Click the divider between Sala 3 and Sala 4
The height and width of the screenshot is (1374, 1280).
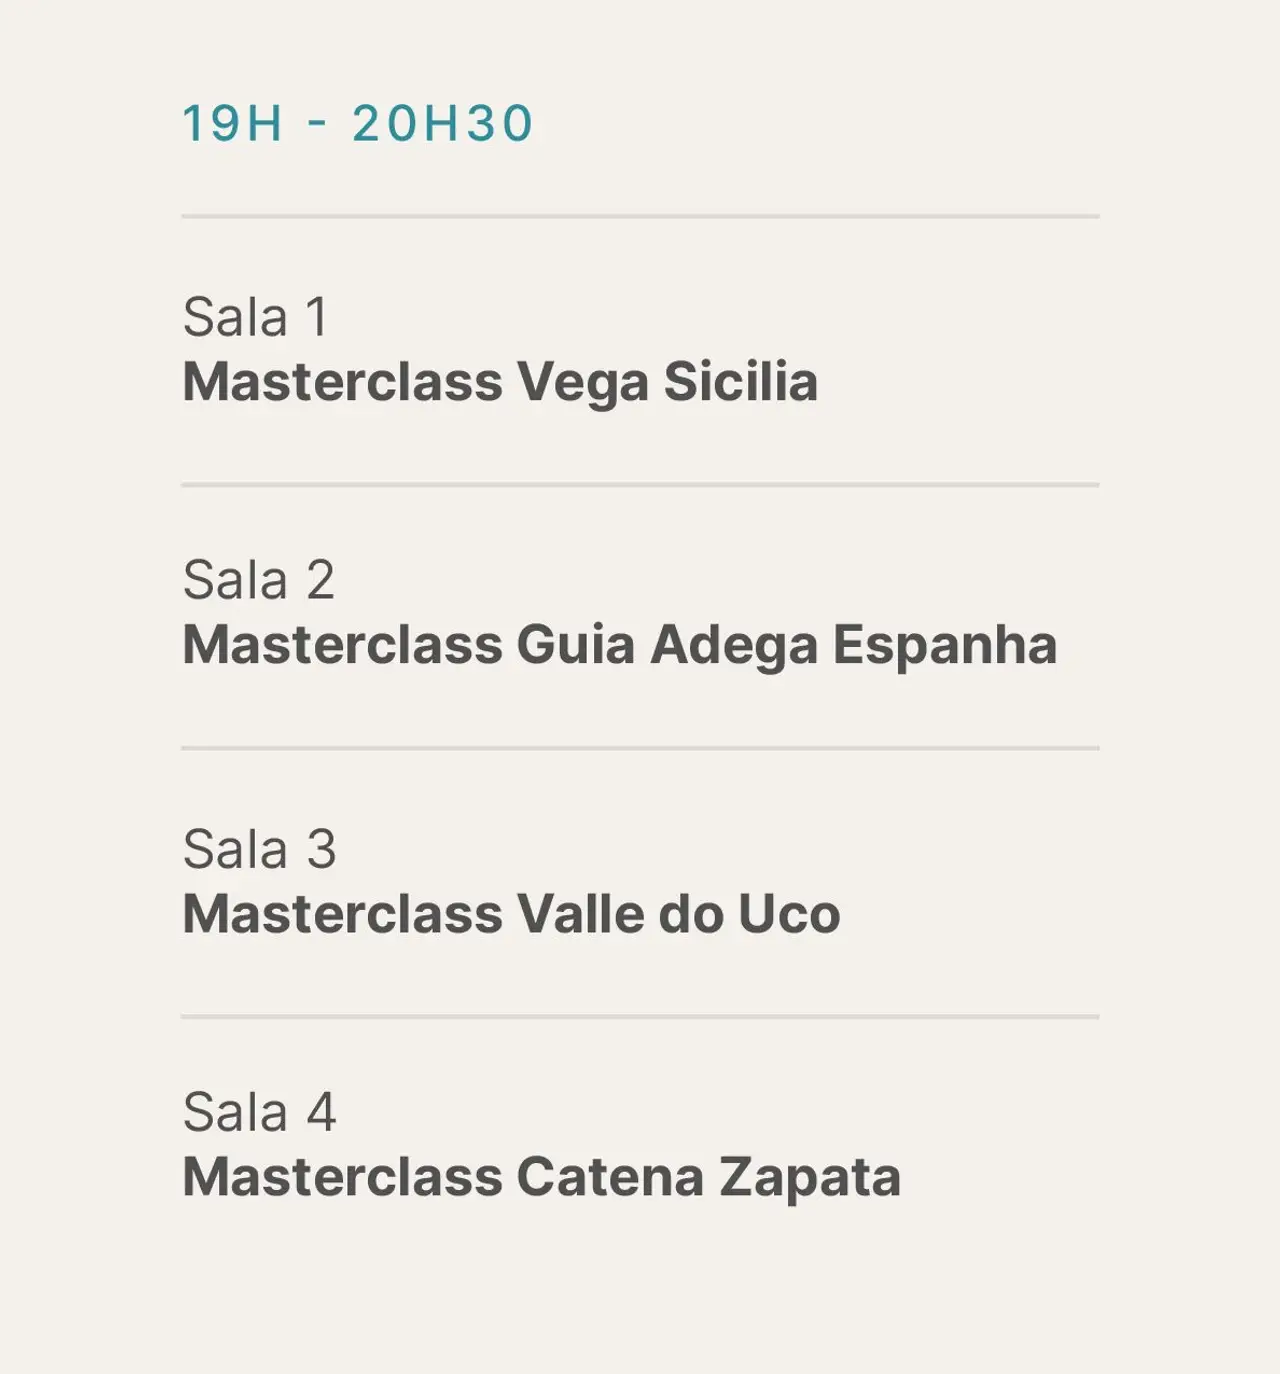click(x=640, y=1017)
